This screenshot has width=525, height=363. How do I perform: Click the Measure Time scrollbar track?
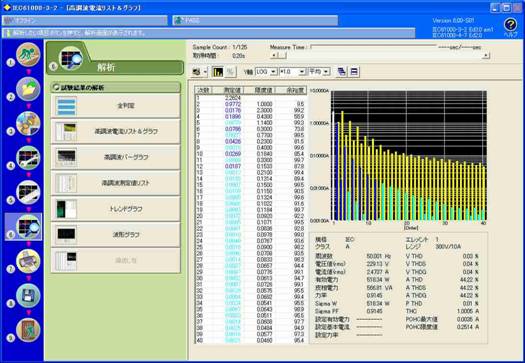coord(384,56)
